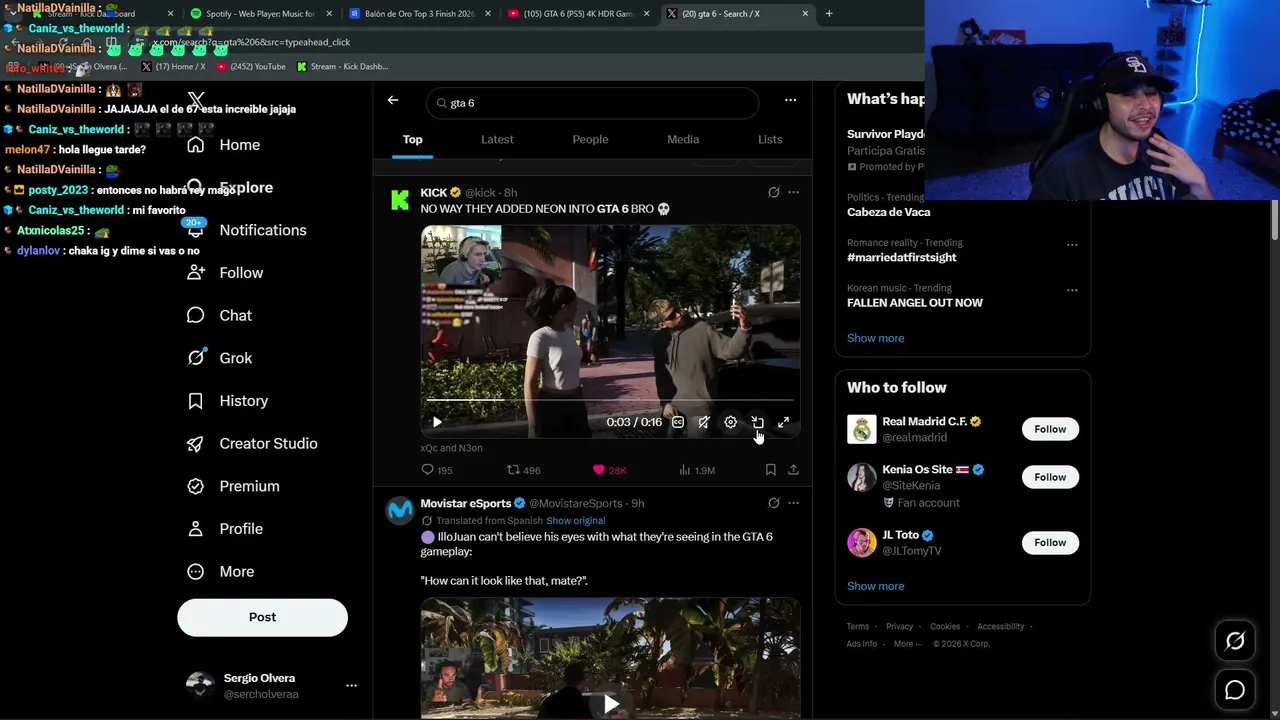Open the Notifications bell in sidebar
The image size is (1280, 720).
[196, 230]
